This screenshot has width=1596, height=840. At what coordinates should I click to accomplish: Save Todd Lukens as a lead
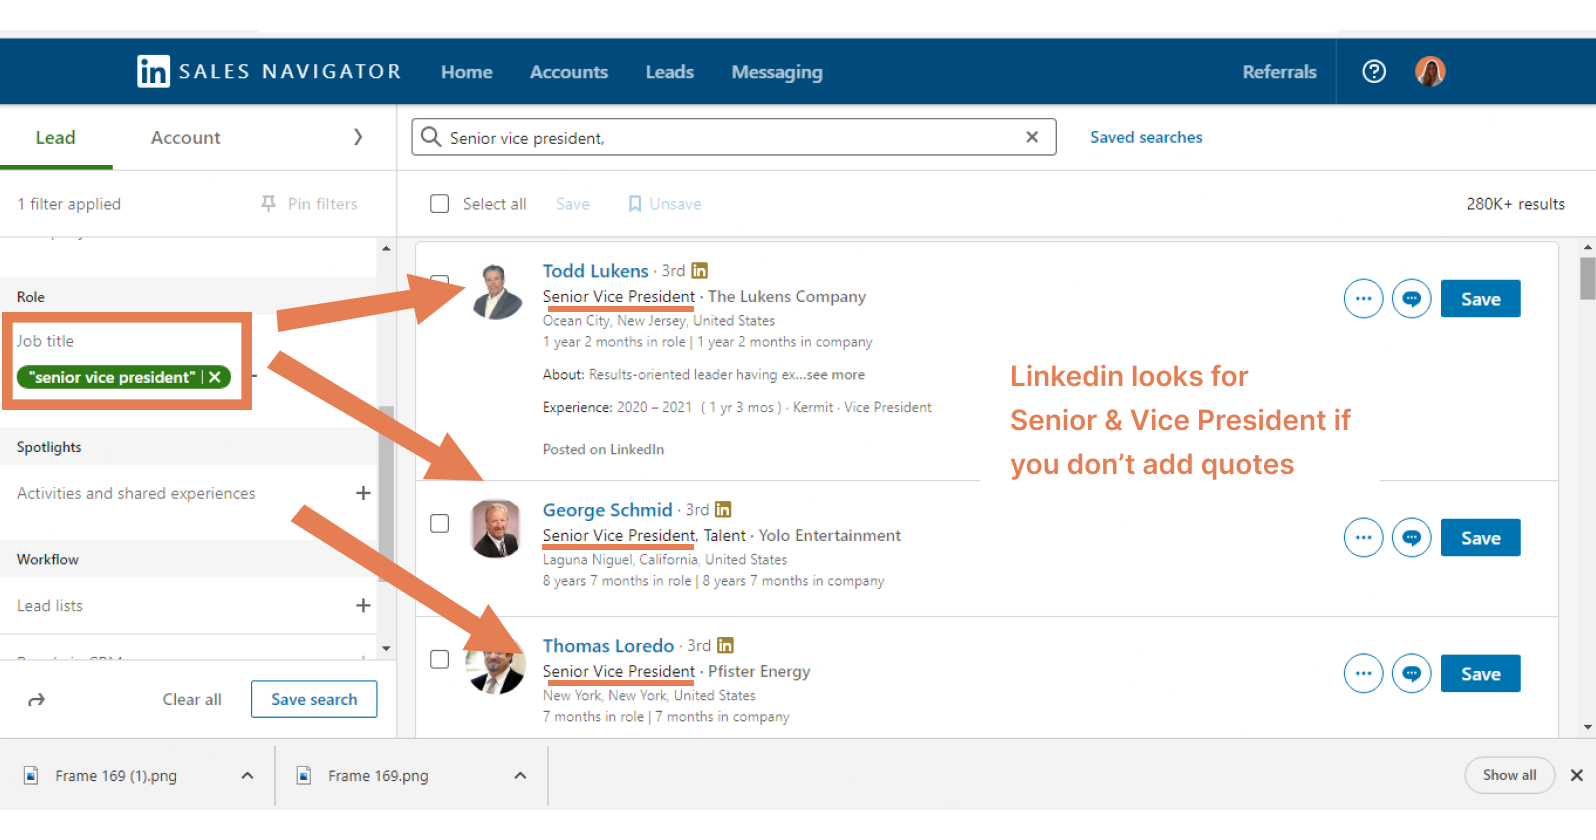[x=1481, y=298]
